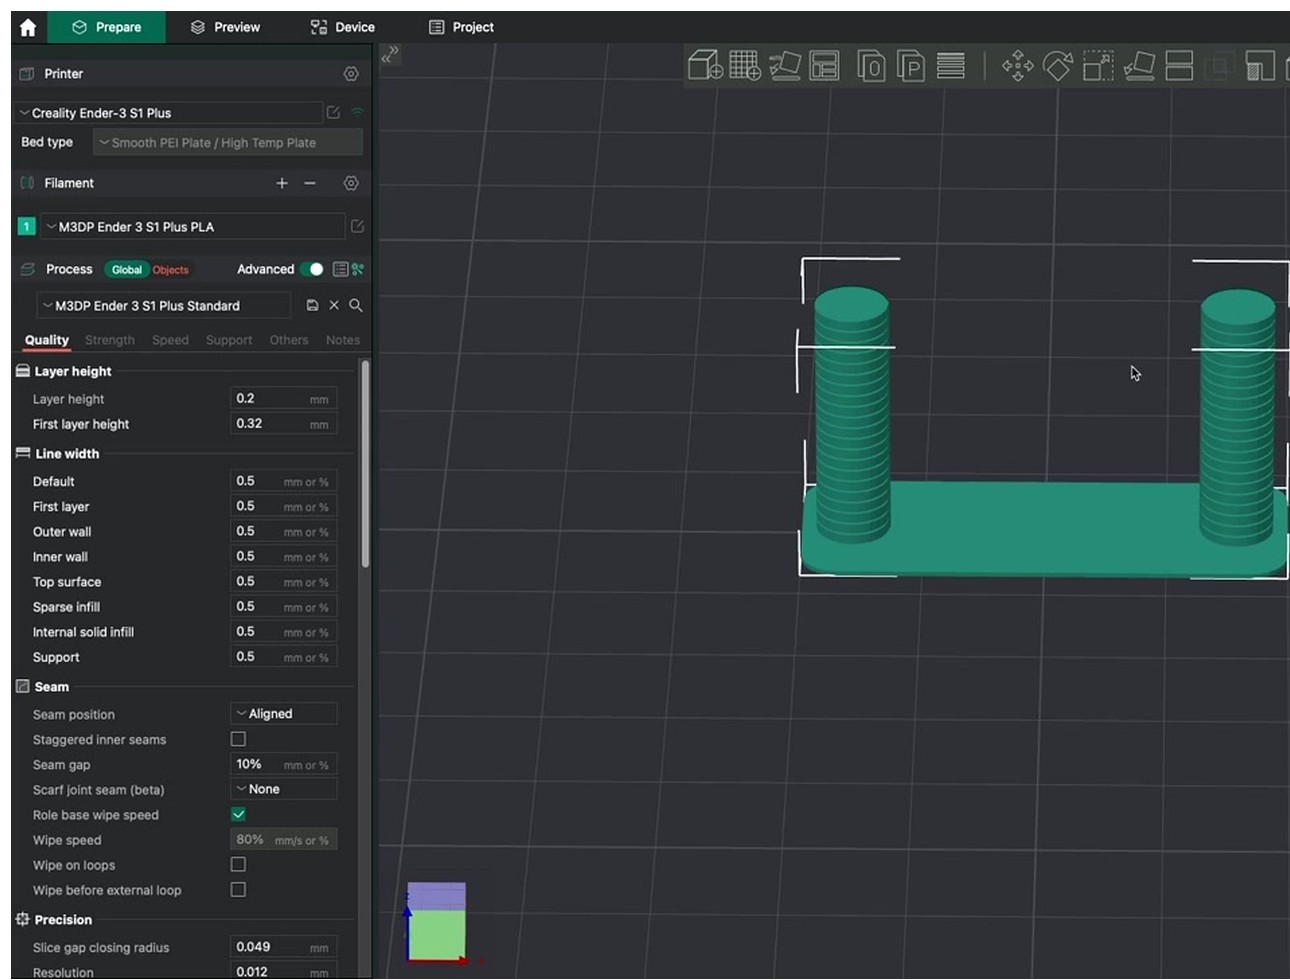Switch to the Device tab
Screen dimensions: 1290x980
343,27
